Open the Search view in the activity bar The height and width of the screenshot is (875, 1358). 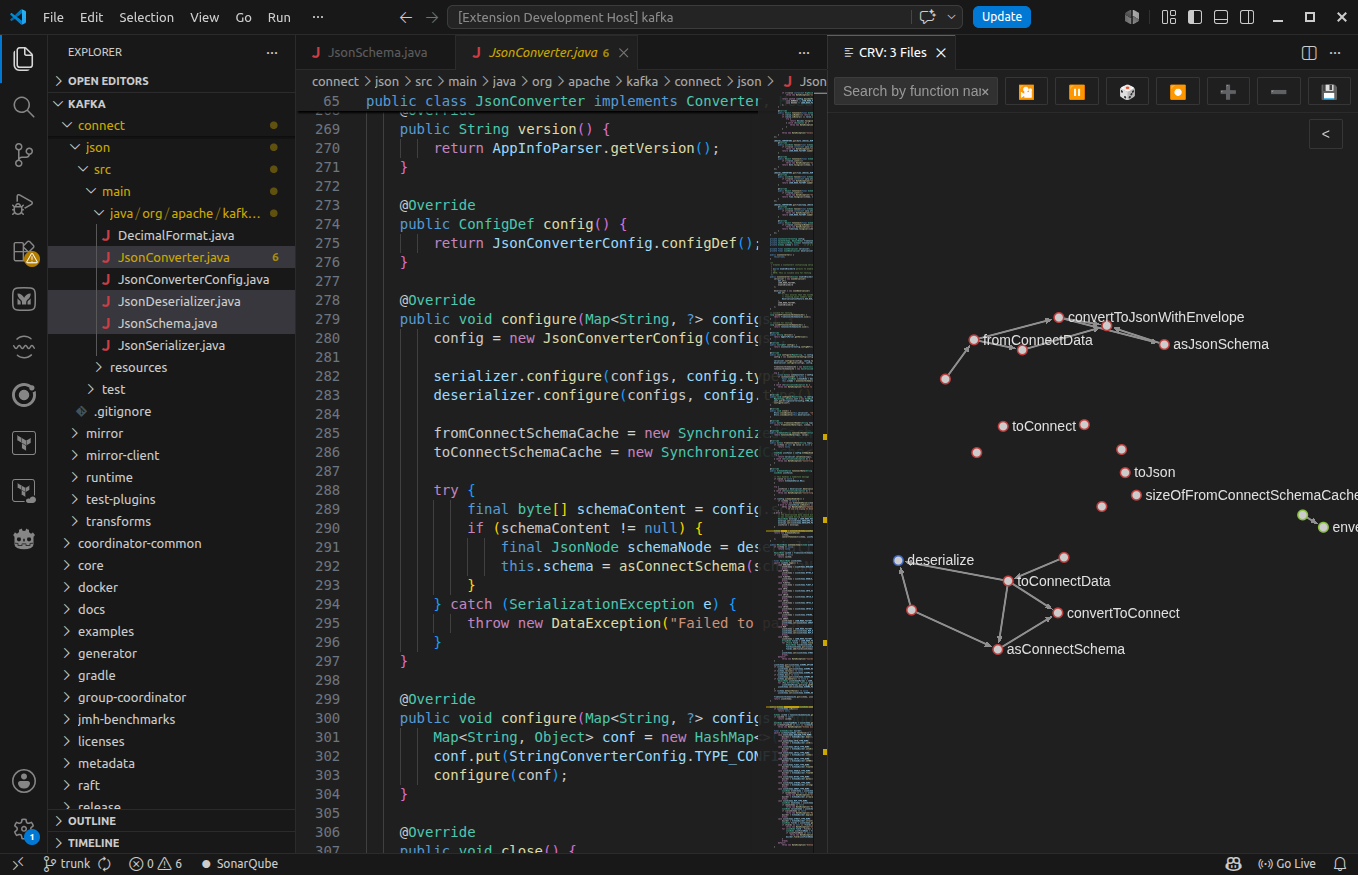[23, 107]
